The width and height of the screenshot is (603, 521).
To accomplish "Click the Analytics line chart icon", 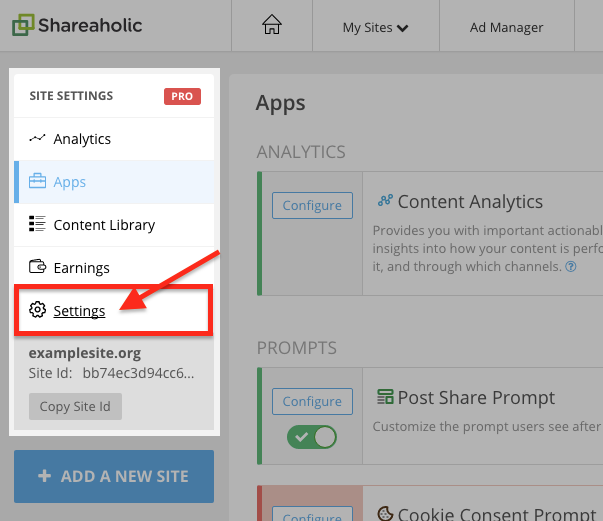I will click(37, 138).
